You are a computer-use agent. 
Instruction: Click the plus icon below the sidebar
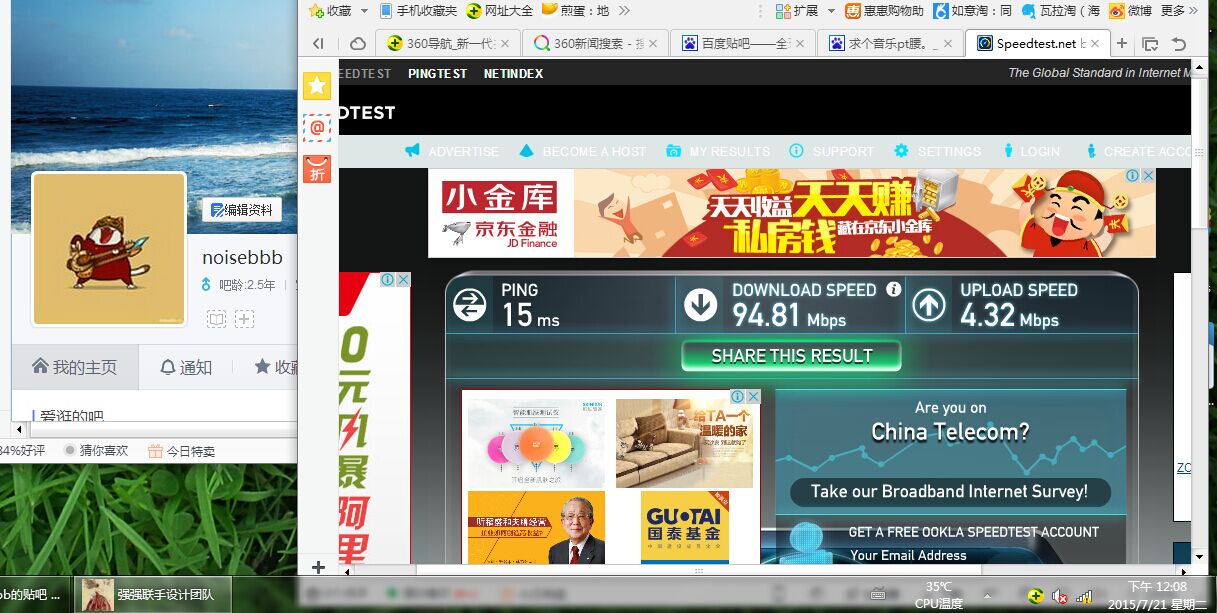[x=318, y=567]
